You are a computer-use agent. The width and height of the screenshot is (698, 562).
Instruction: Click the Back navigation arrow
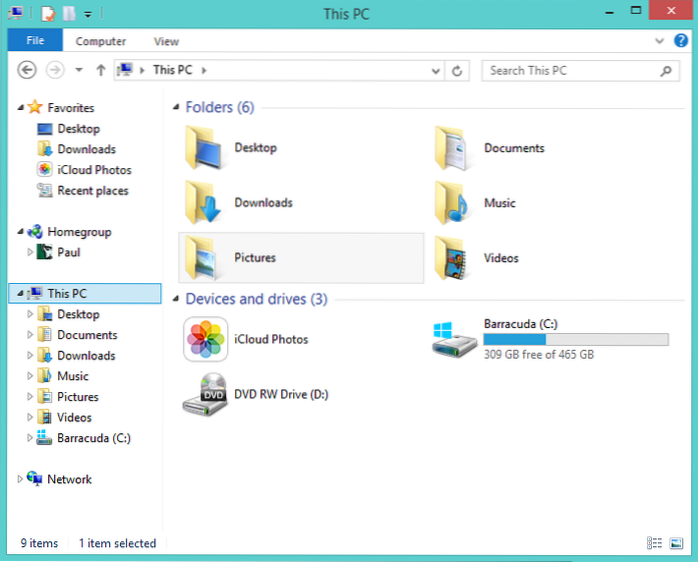coord(28,71)
